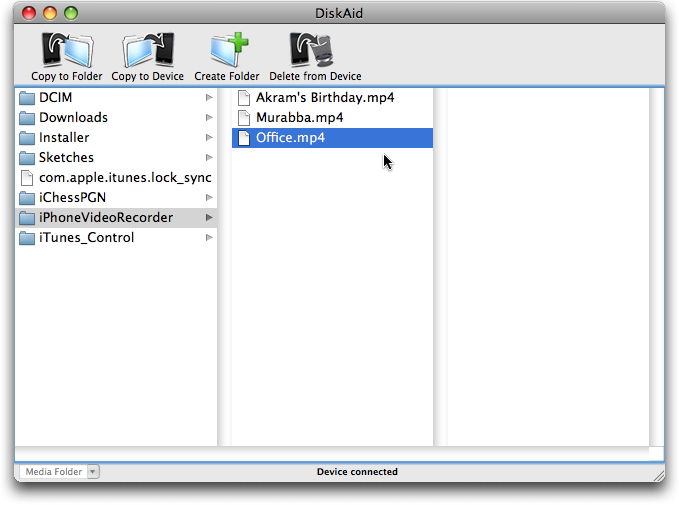
Task: Click the com.apple.itunes.lock_sync file name
Action: 125,178
